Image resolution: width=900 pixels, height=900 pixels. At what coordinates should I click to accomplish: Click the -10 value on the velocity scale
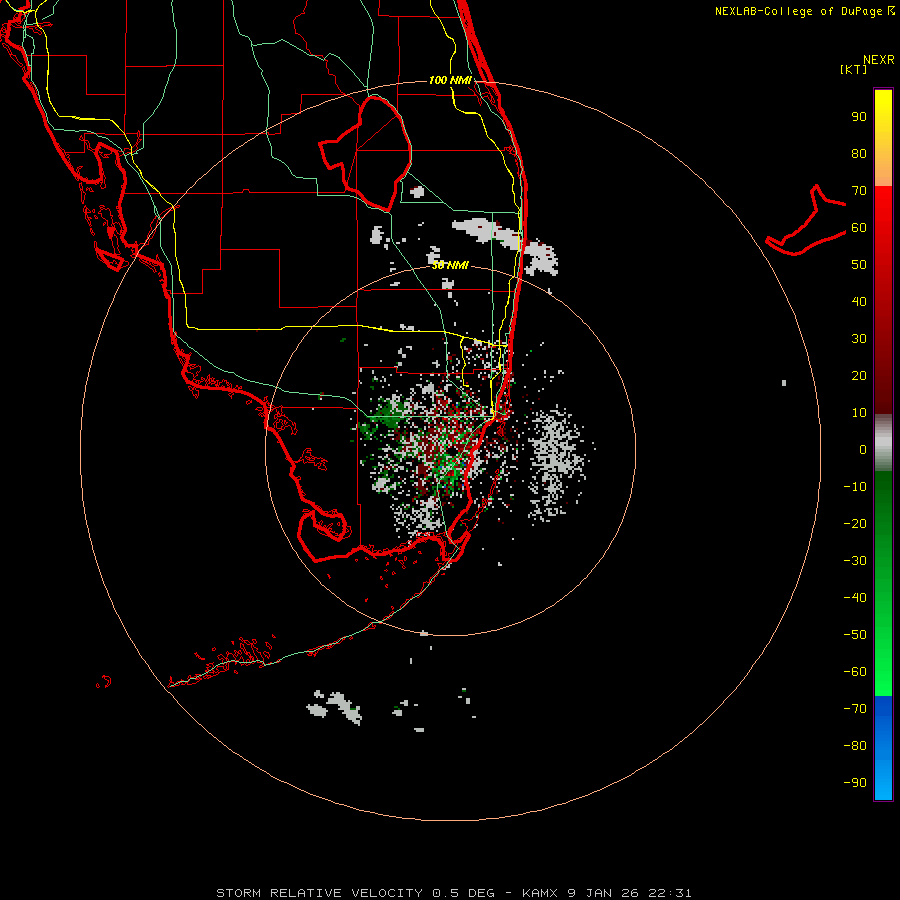pos(855,487)
